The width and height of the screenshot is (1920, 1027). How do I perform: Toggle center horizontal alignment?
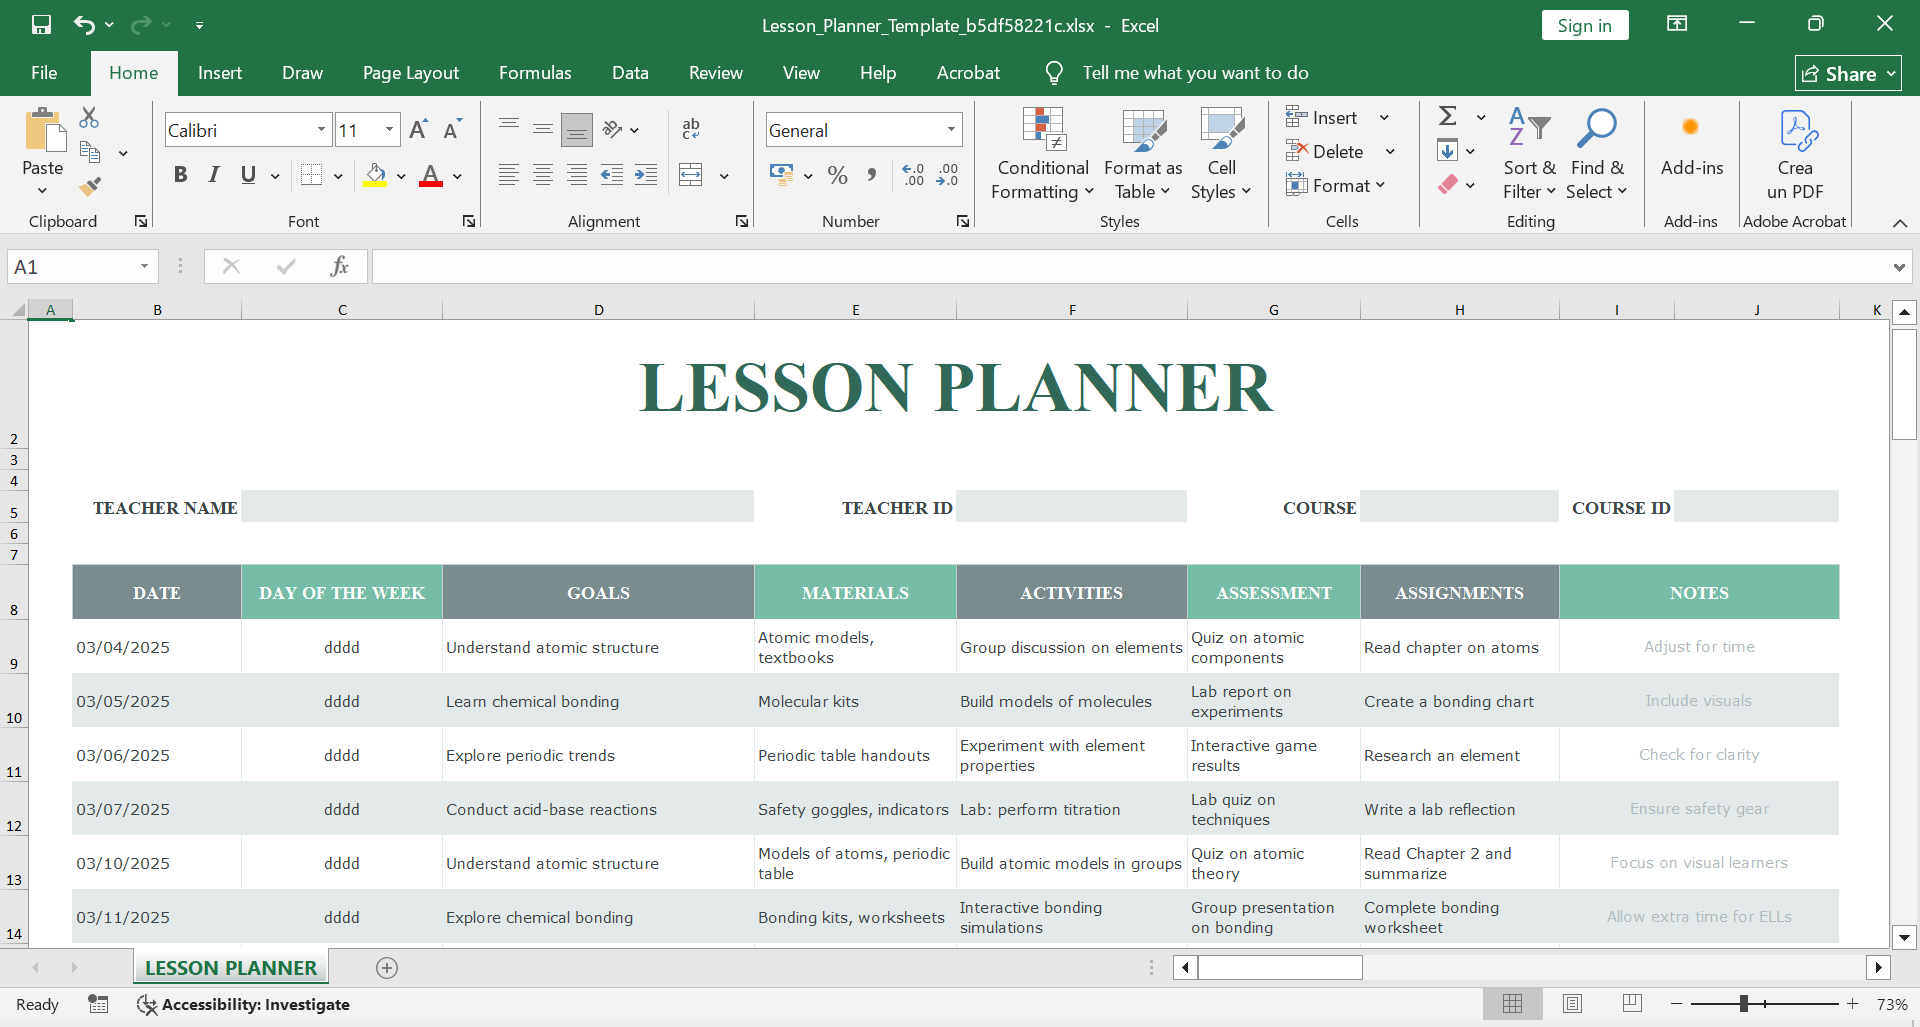point(543,175)
